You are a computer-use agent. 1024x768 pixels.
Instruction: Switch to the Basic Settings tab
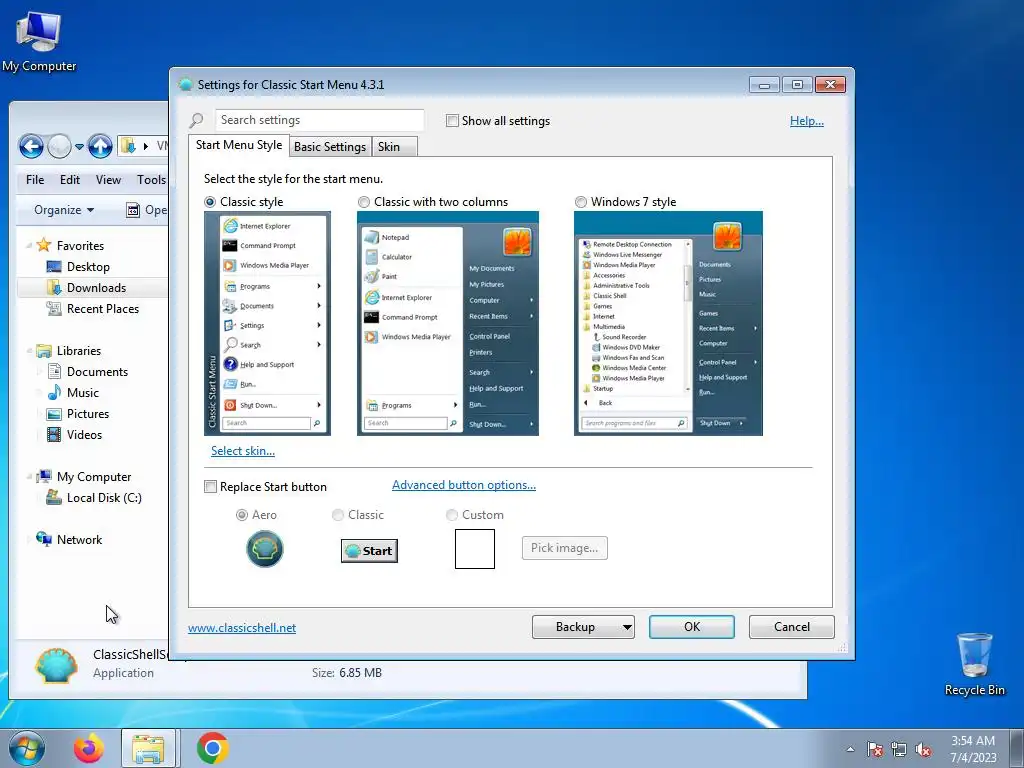pyautogui.click(x=330, y=147)
